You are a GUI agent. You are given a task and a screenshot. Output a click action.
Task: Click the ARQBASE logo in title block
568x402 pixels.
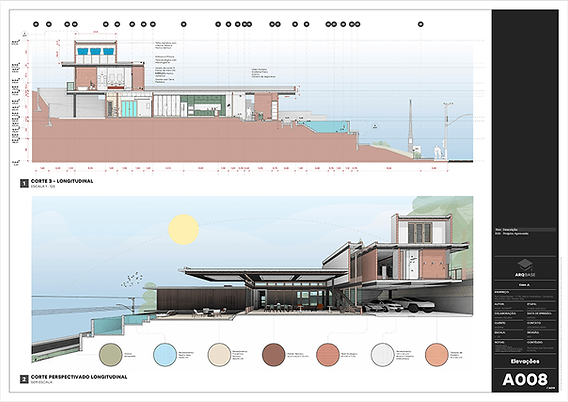tap(525, 268)
